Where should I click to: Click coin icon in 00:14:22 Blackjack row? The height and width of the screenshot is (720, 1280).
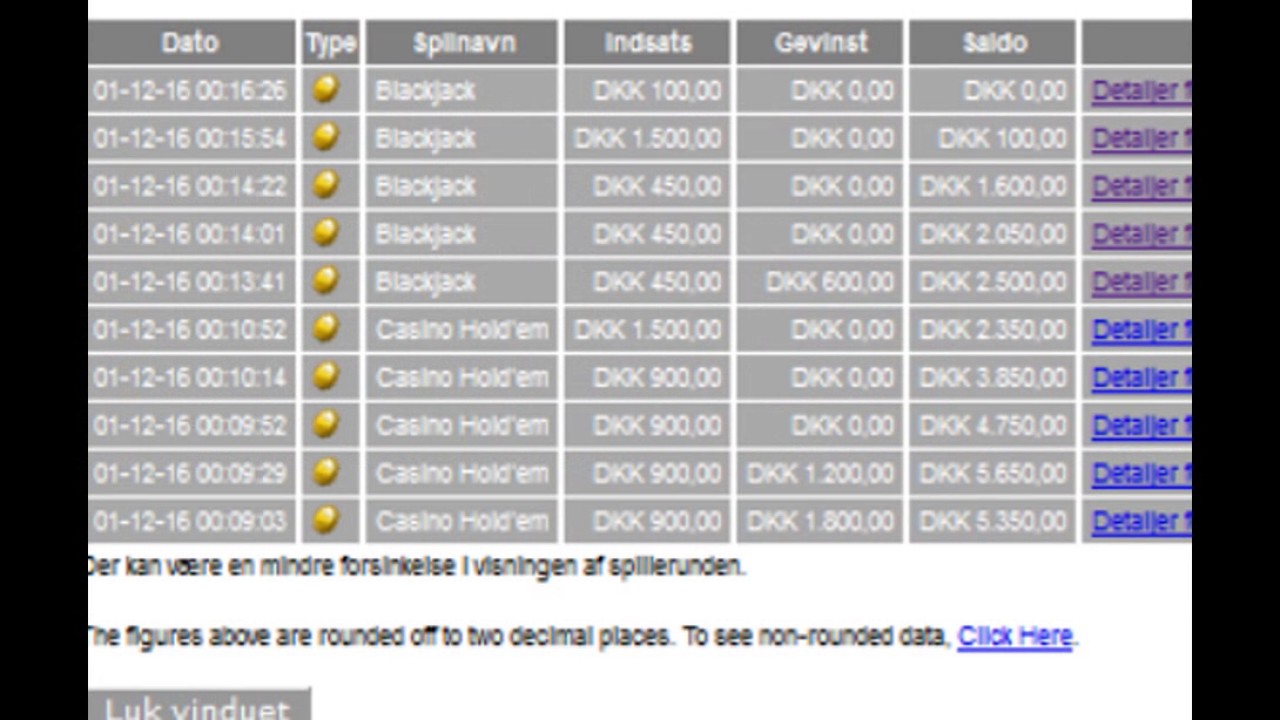point(325,185)
